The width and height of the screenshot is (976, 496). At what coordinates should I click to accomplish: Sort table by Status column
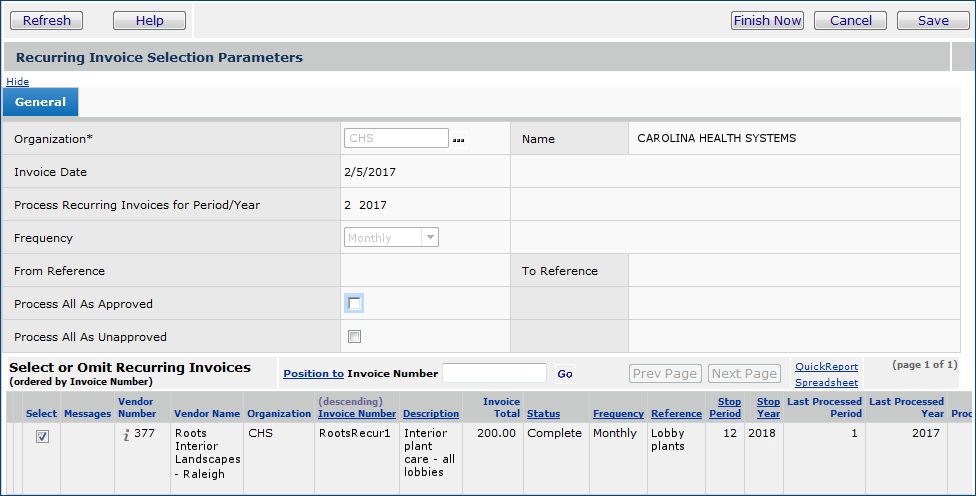(x=543, y=414)
